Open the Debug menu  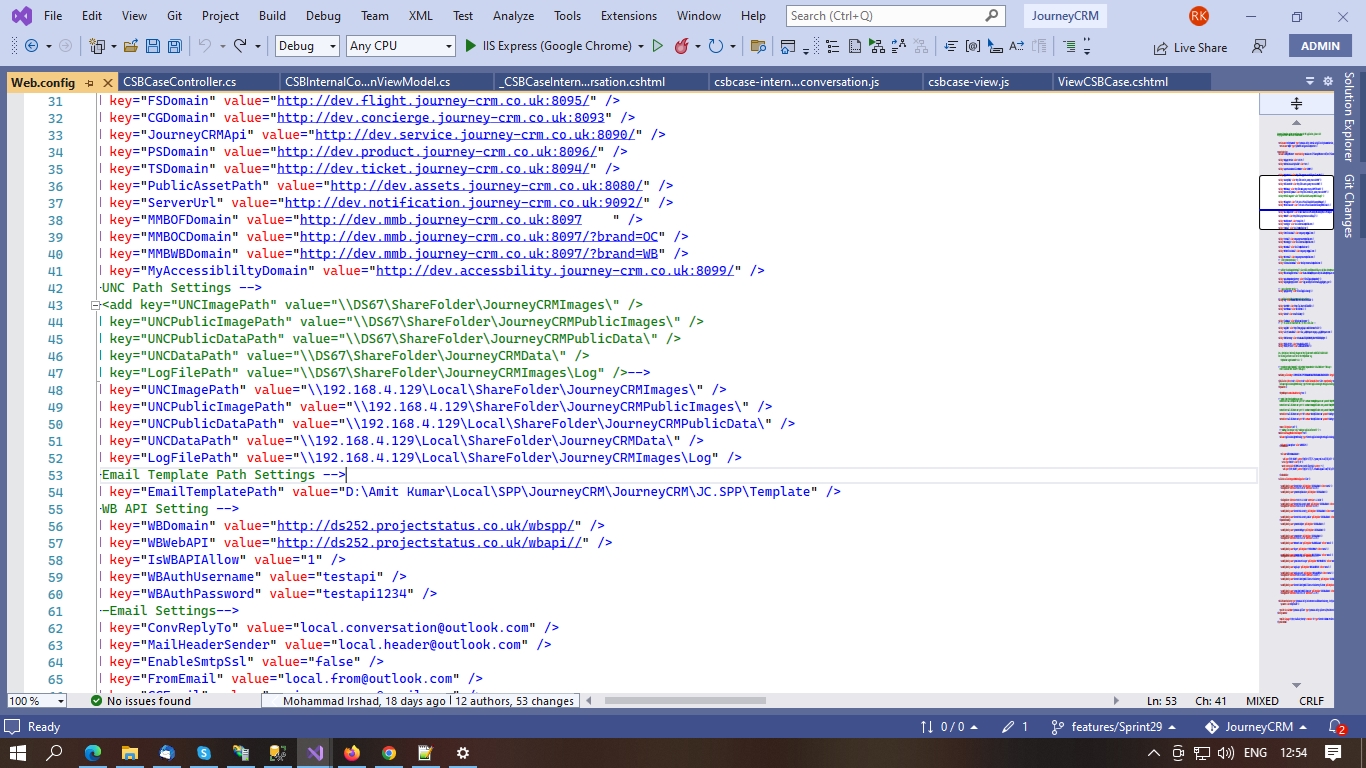(323, 16)
